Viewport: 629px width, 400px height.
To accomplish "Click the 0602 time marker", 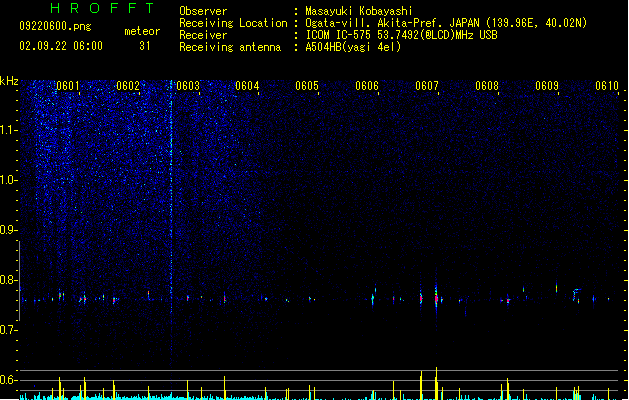I will [x=128, y=86].
